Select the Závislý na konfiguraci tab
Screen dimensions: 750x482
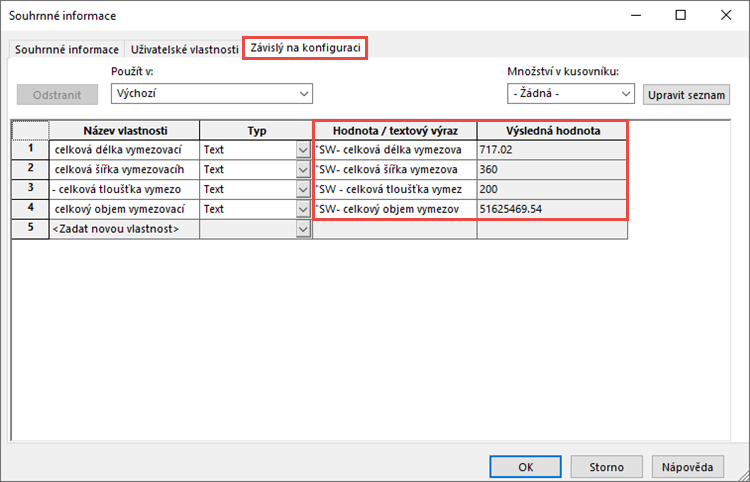[x=306, y=48]
